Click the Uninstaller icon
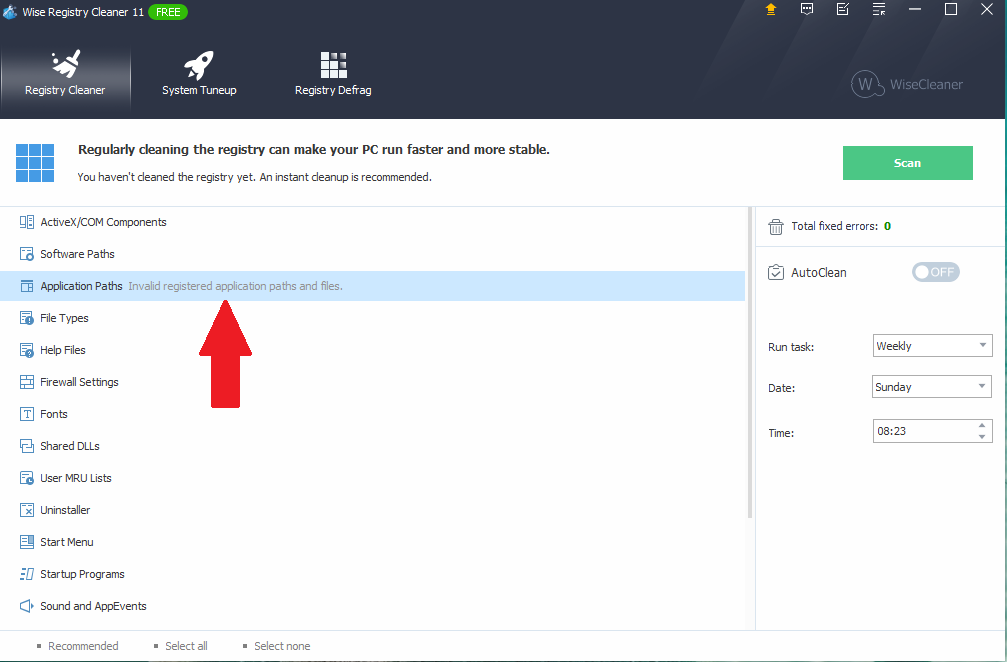Viewport: 1007px width, 662px height. pos(26,510)
